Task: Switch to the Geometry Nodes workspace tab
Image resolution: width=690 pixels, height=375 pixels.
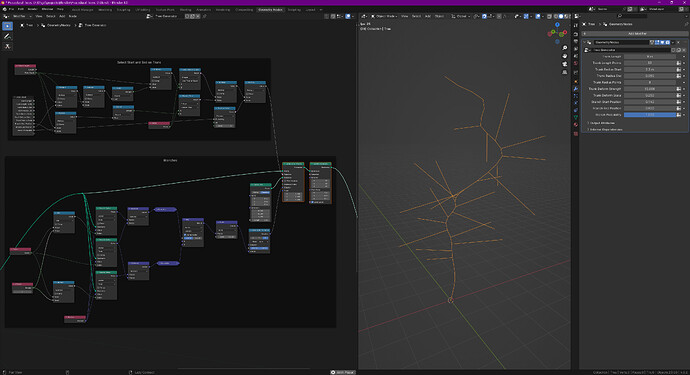Action: pos(270,10)
